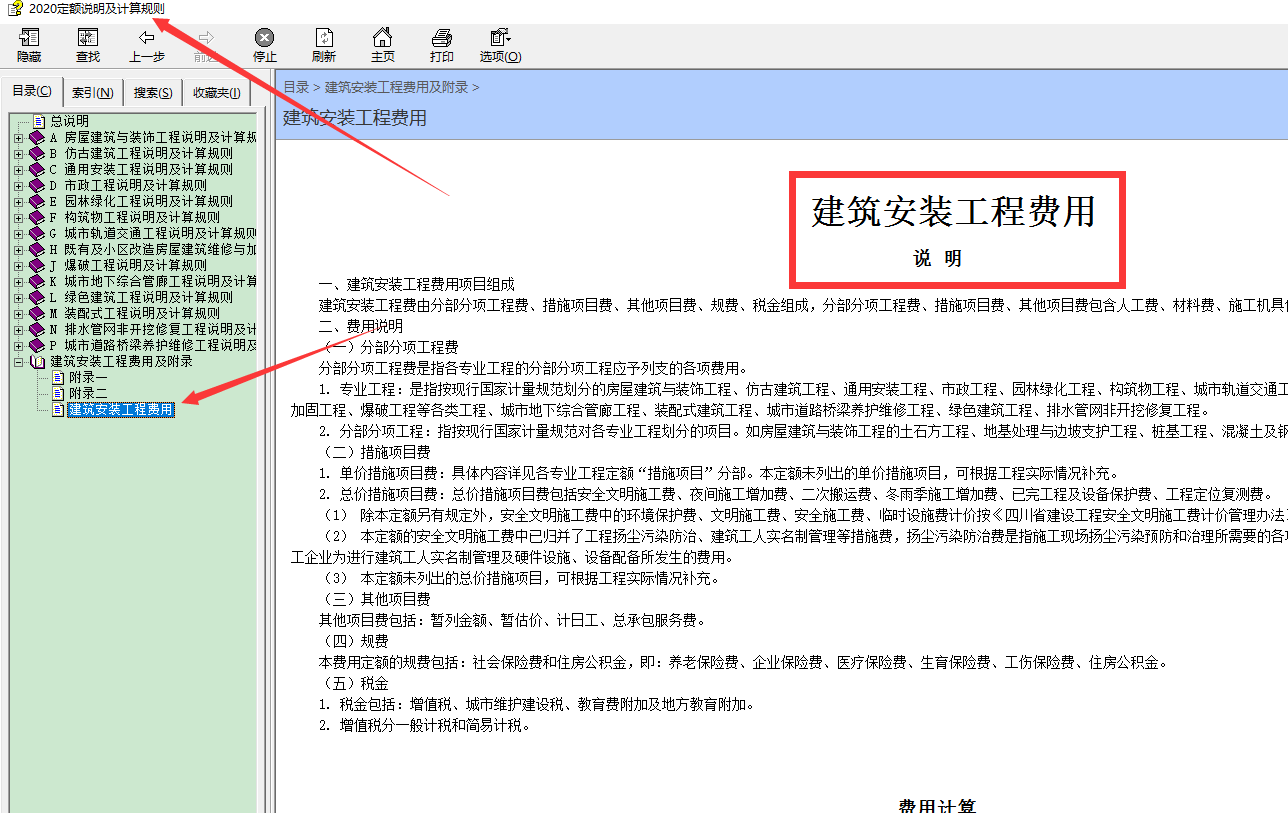Viewport: 1288px width, 813px height.
Task: Select highlighted 建筑安装工程费用 tree topic
Action: click(x=121, y=410)
